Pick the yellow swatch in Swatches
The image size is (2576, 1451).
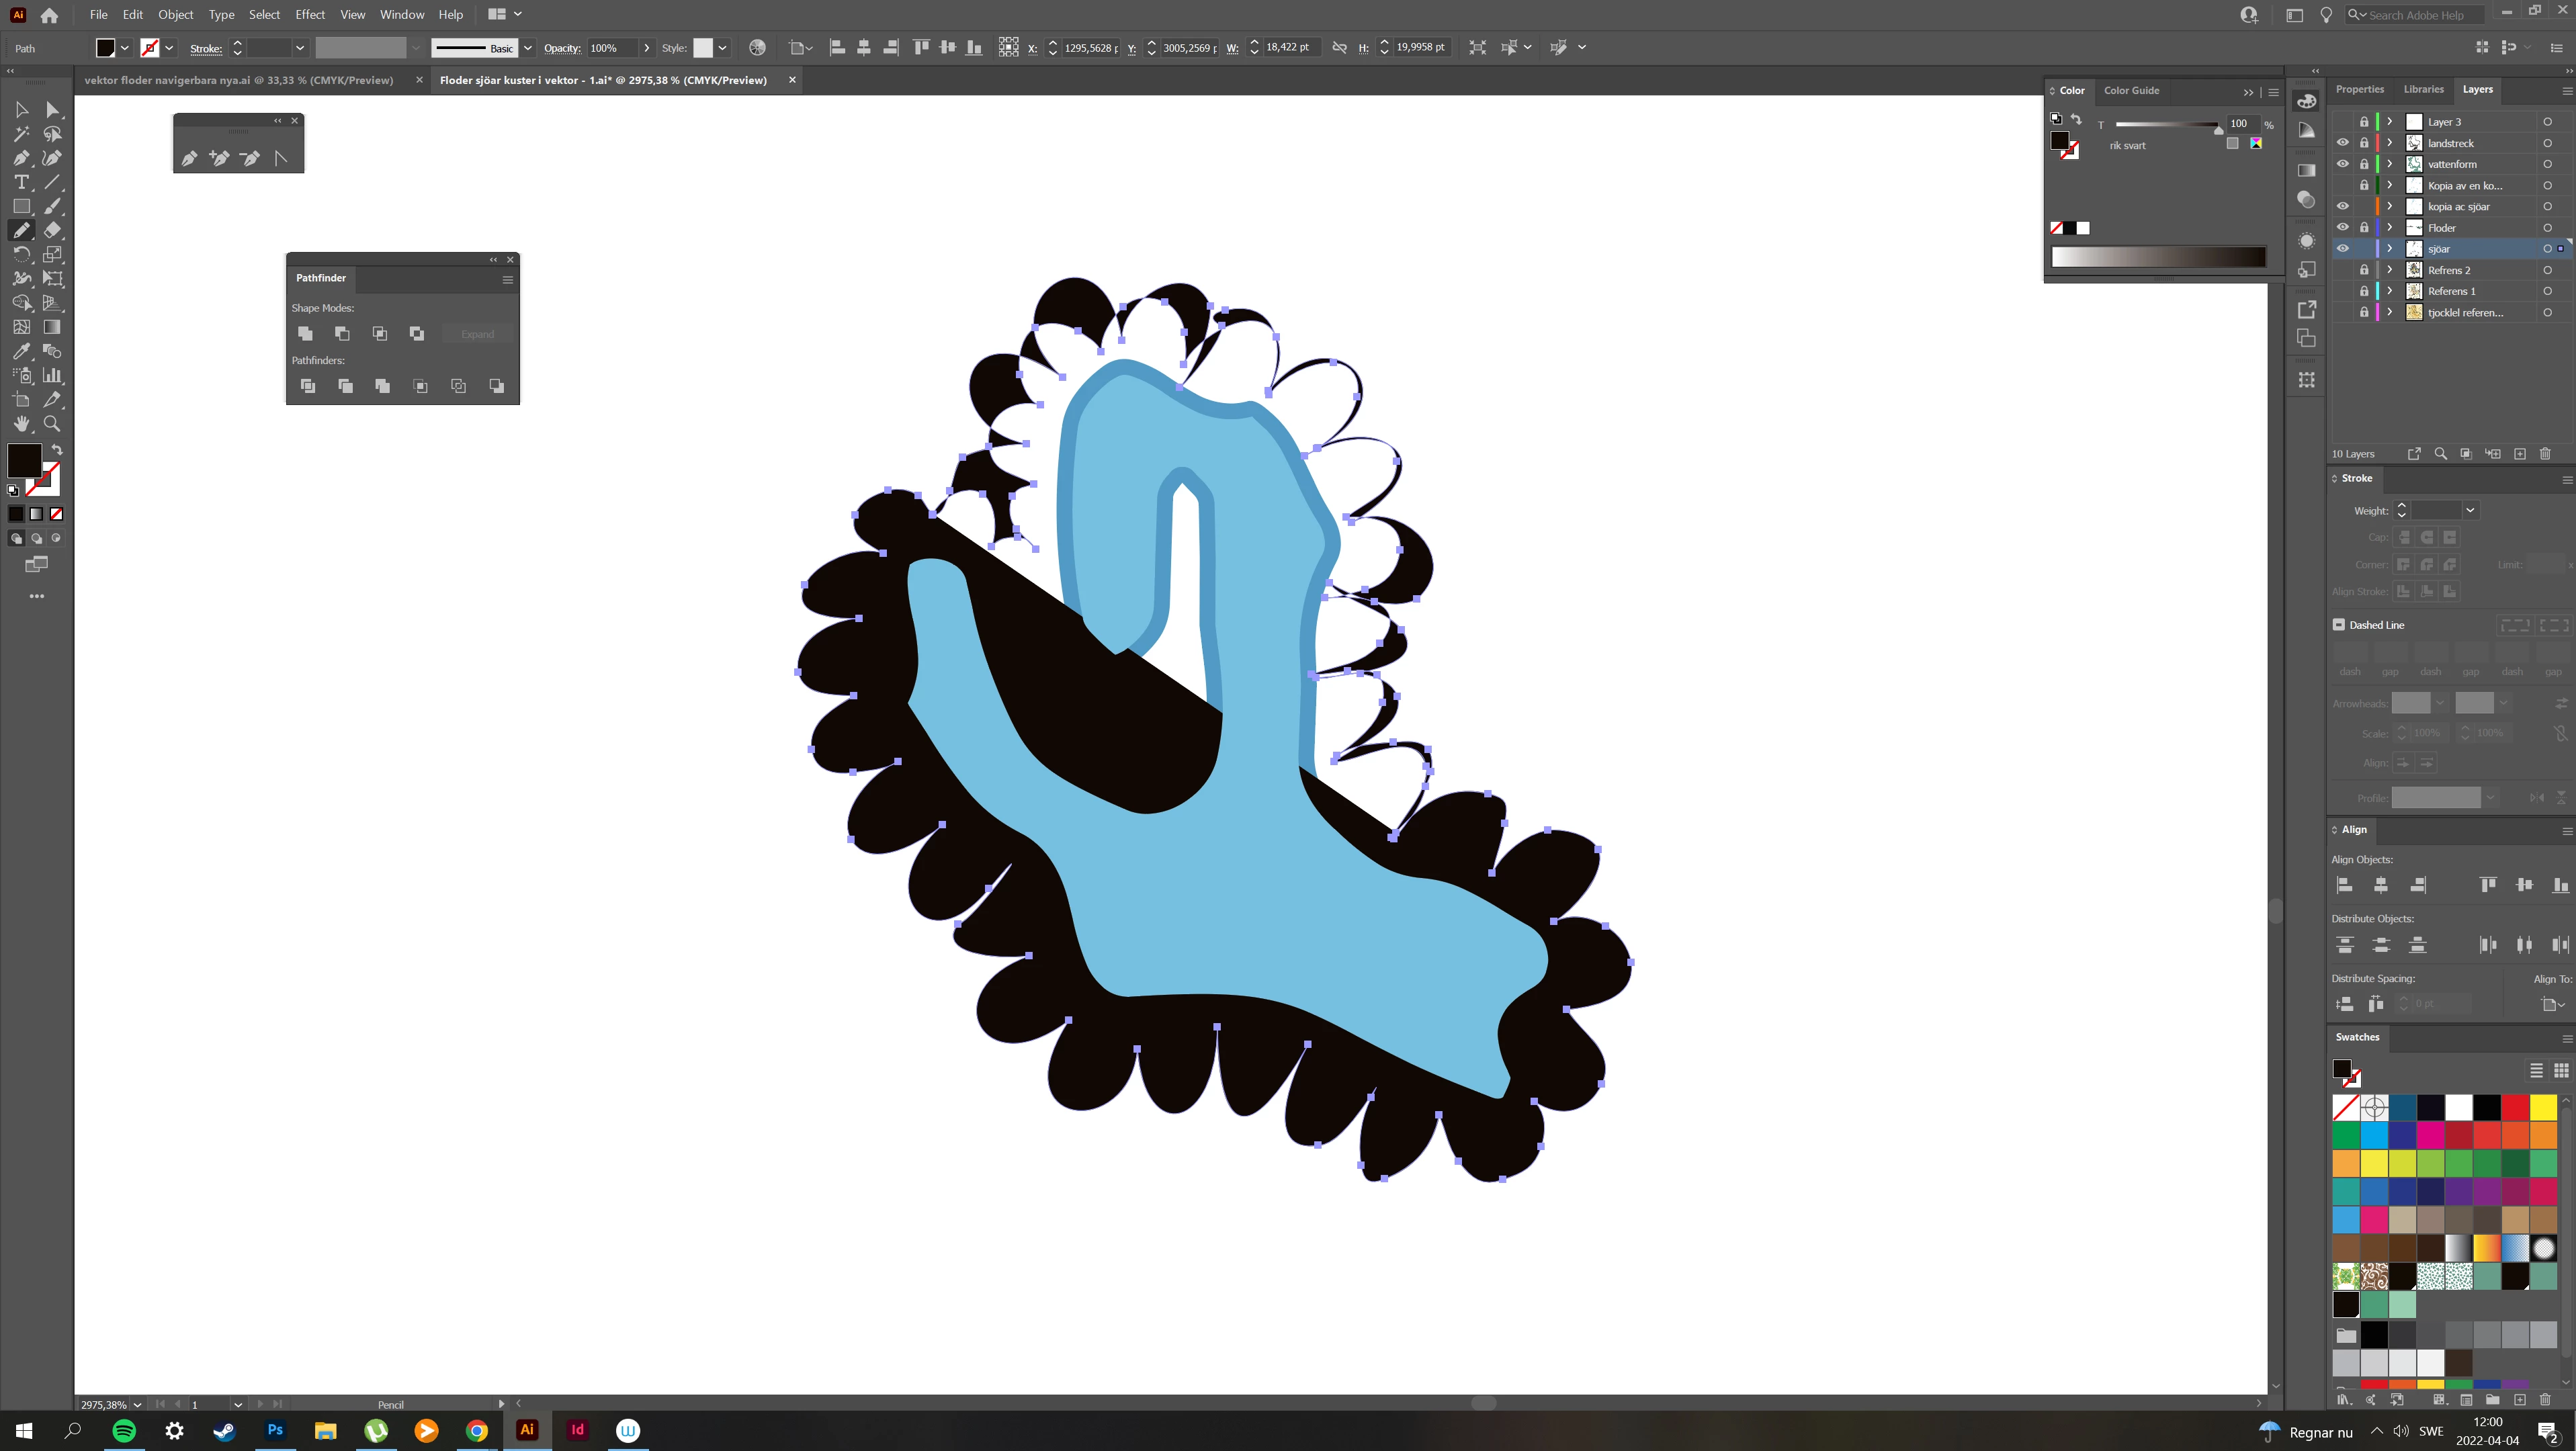(x=2543, y=1107)
